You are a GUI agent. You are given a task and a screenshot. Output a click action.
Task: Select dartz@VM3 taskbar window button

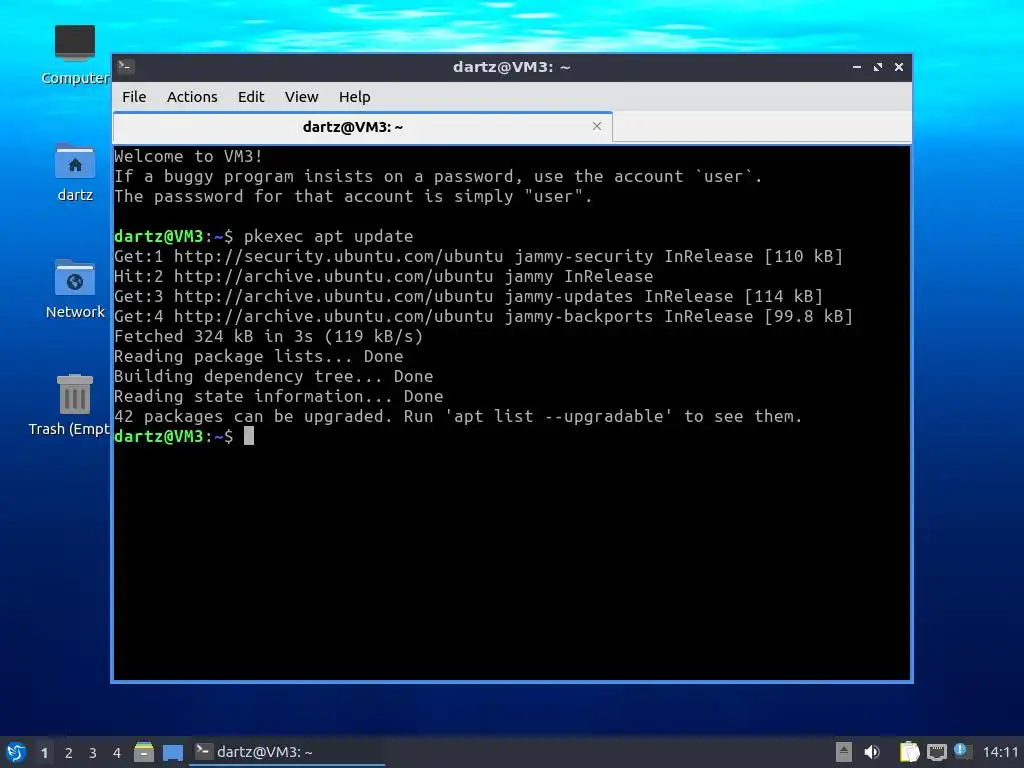[287, 752]
